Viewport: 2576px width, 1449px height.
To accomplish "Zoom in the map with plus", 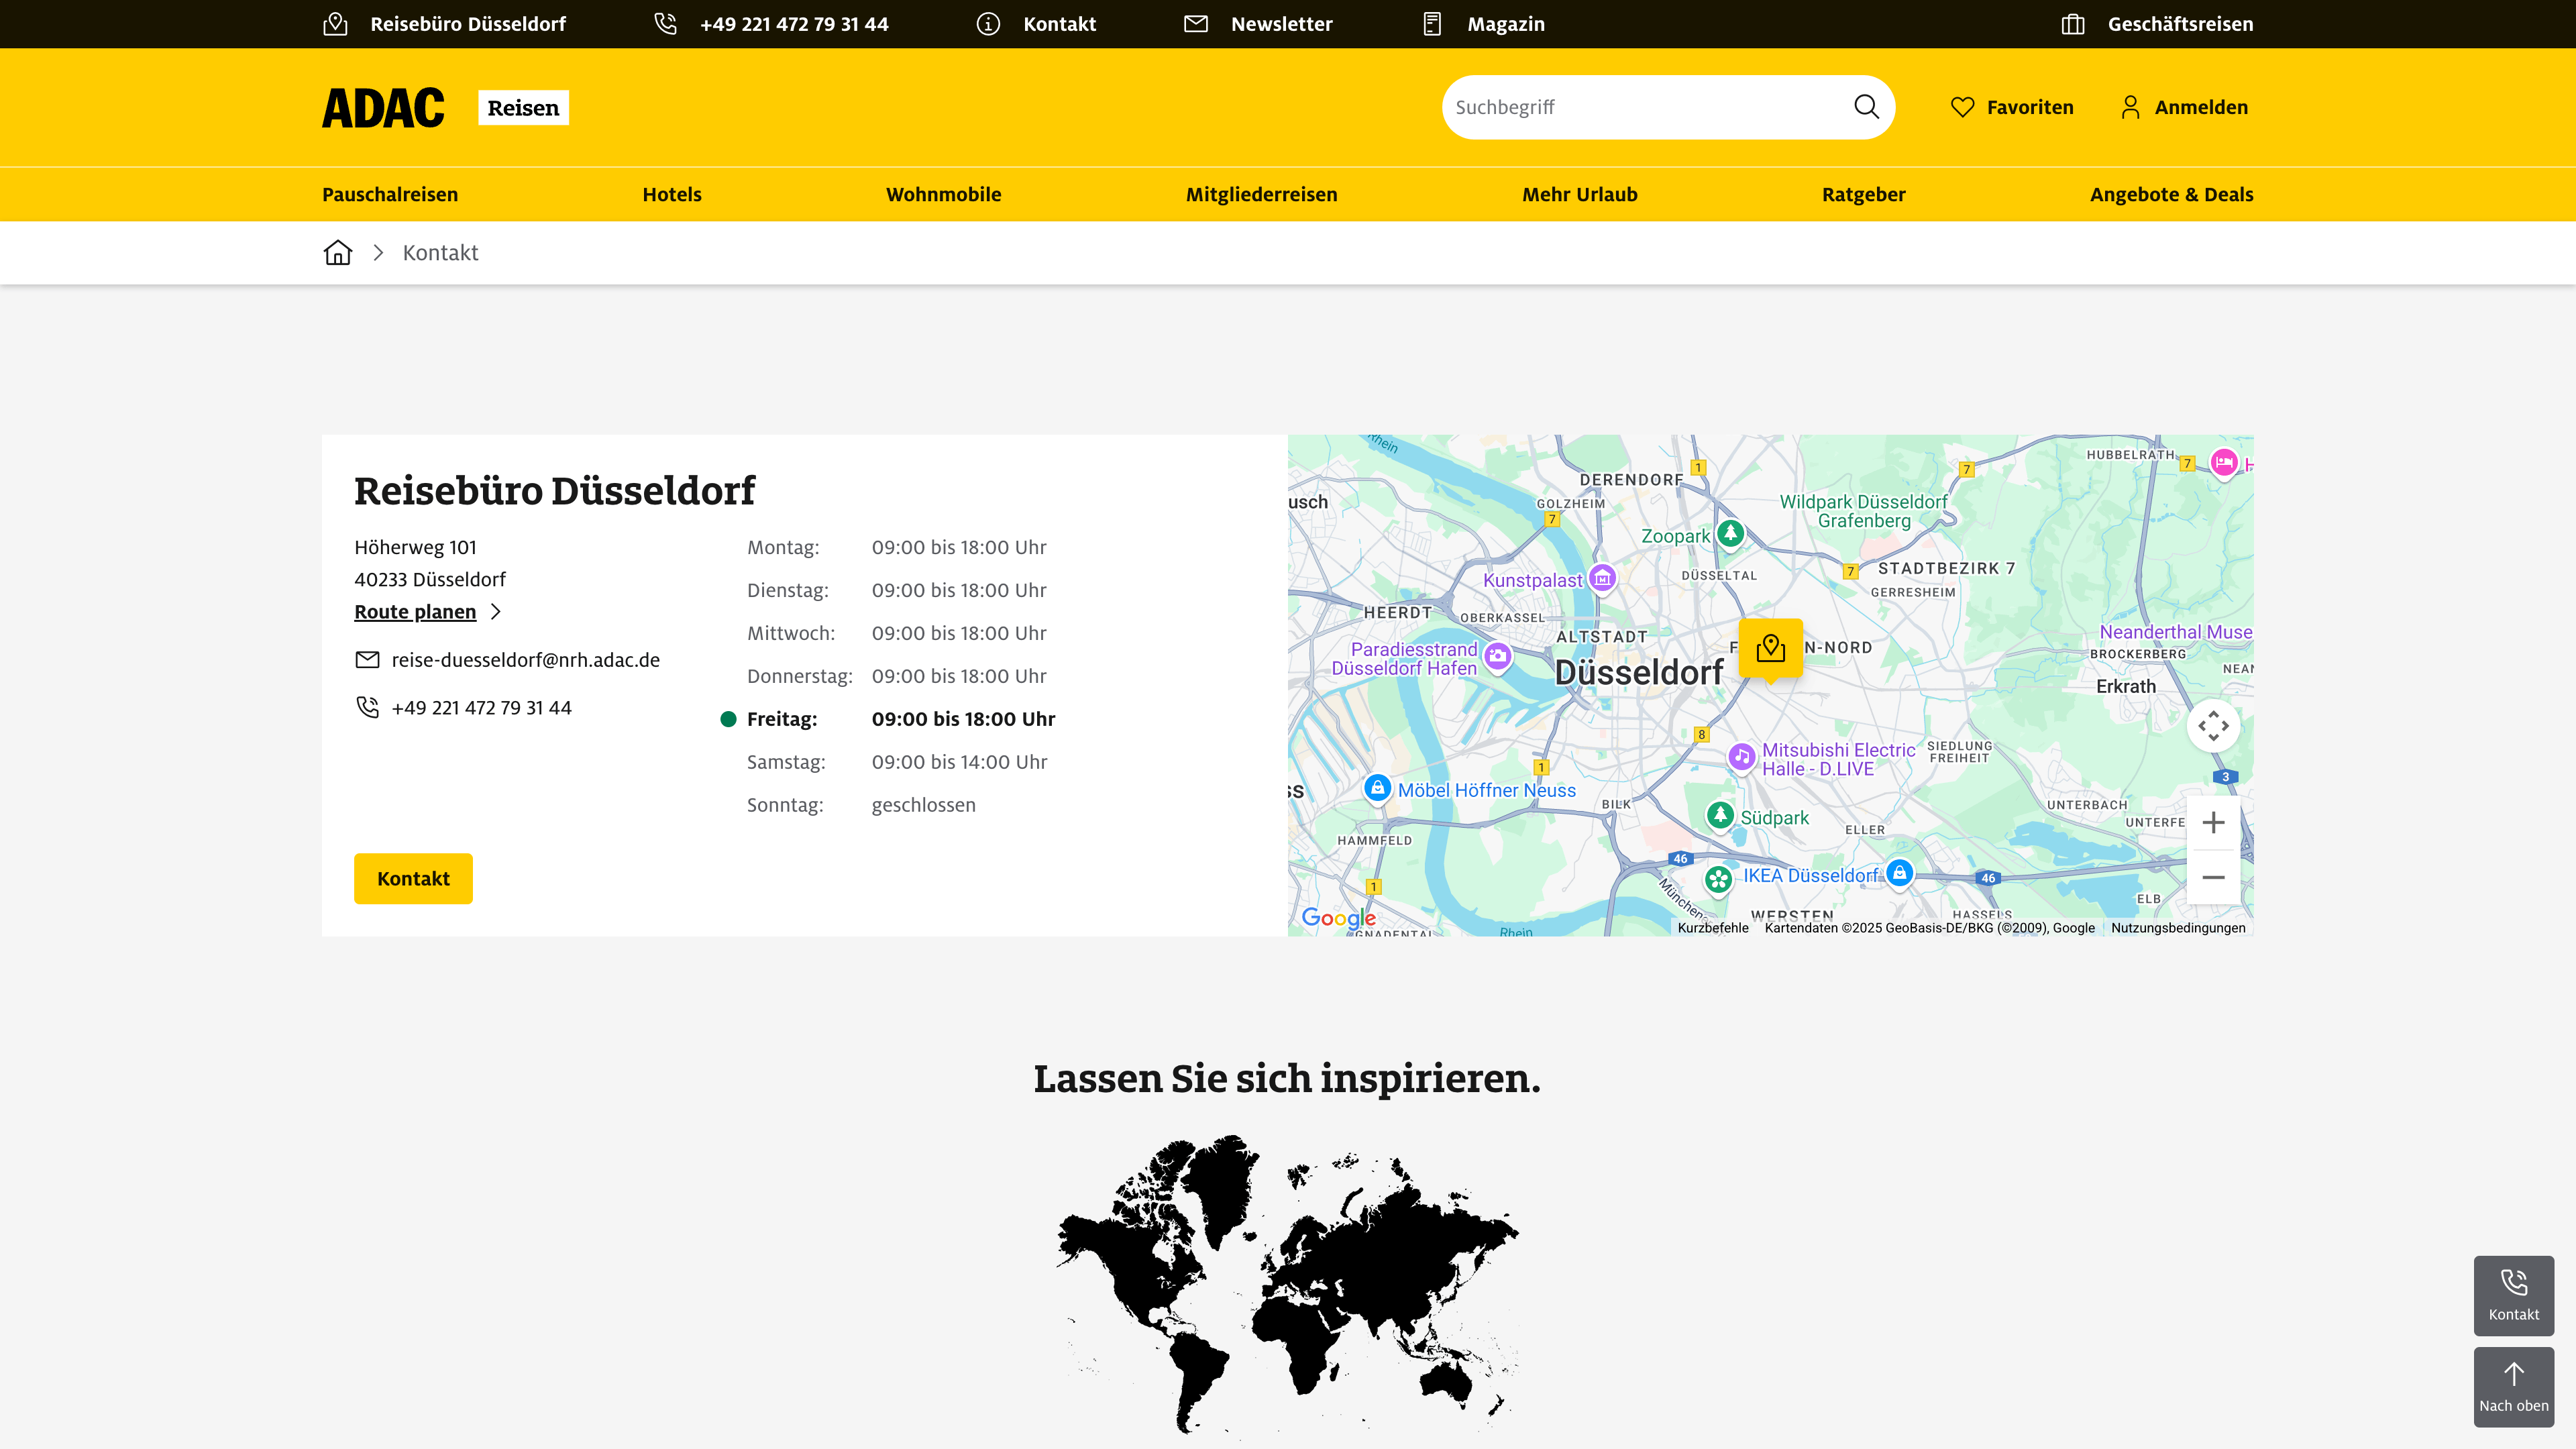I will point(2213,823).
